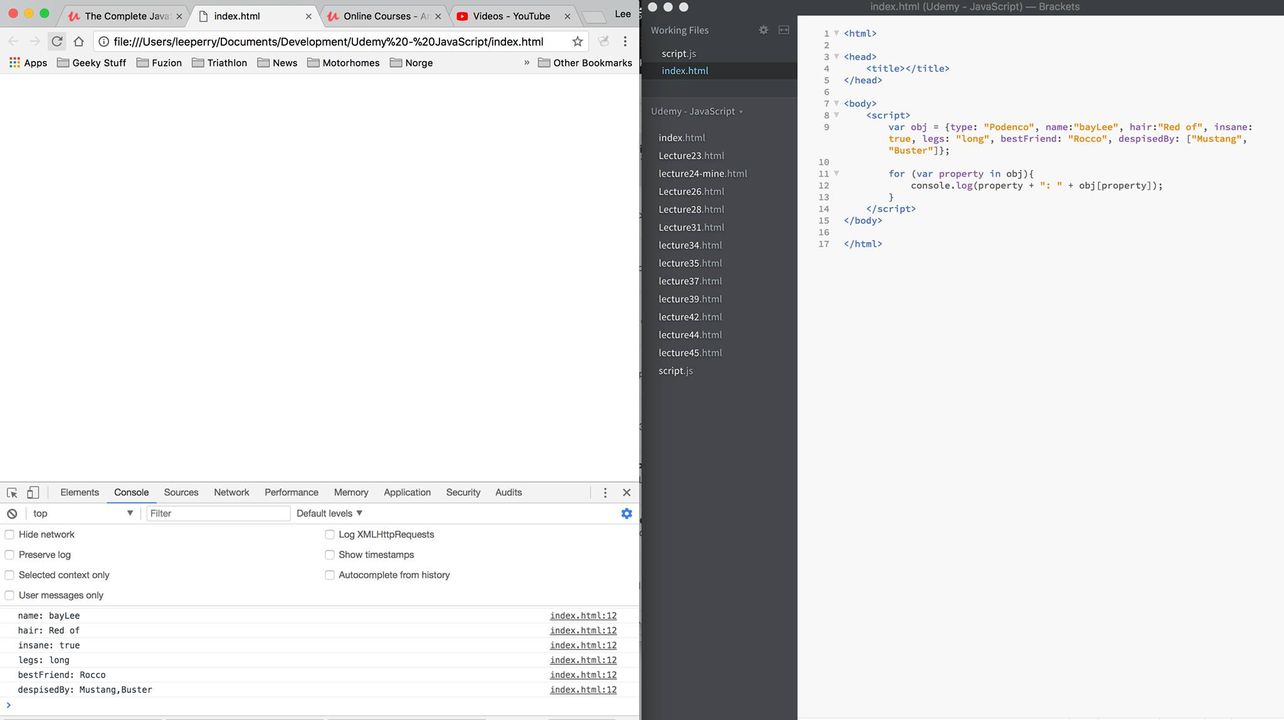The height and width of the screenshot is (720, 1284).
Task: Open Lecture26.html in the file tree
Action: point(691,192)
